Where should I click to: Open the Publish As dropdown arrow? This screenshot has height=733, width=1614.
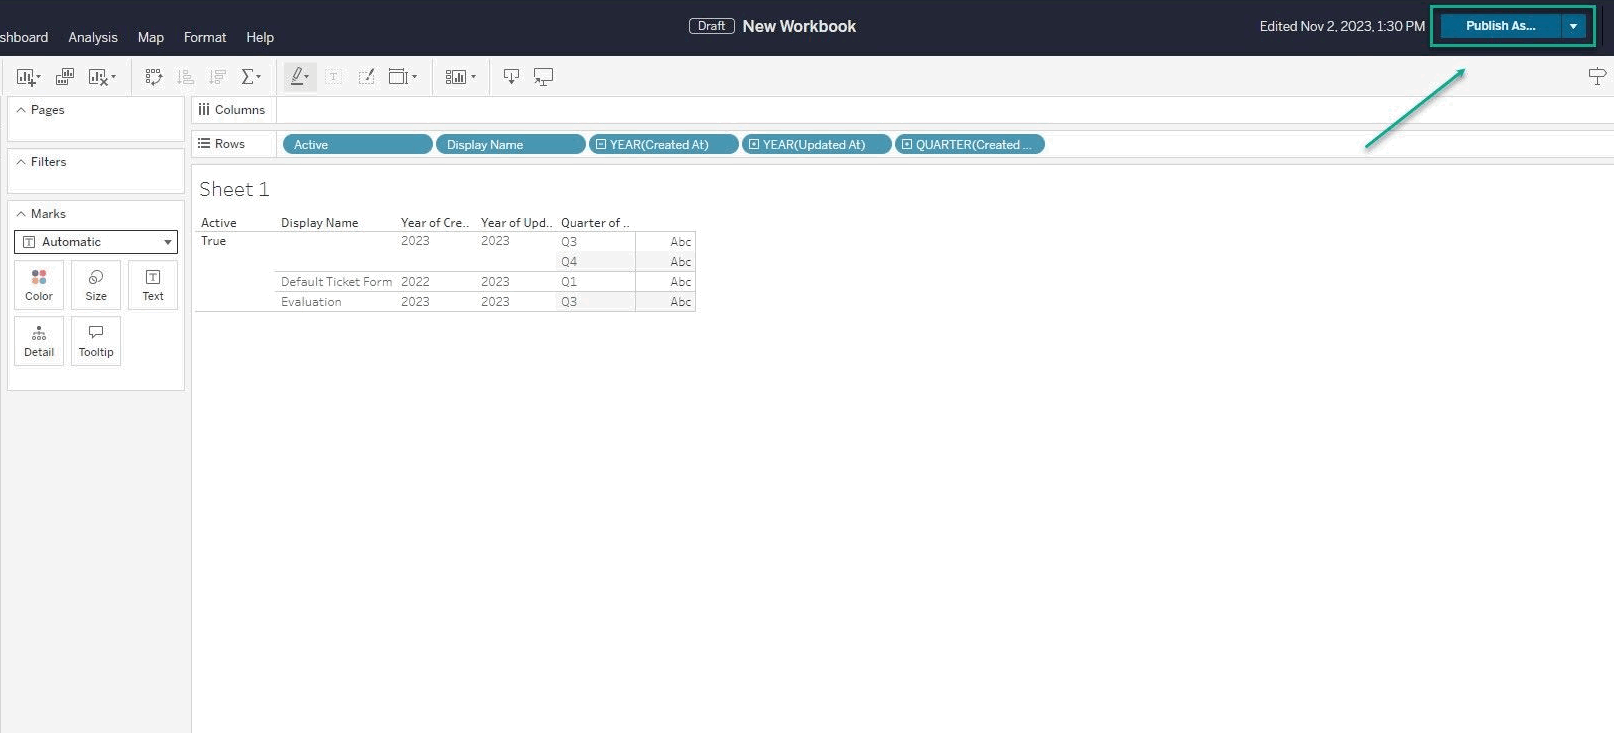pyautogui.click(x=1573, y=26)
